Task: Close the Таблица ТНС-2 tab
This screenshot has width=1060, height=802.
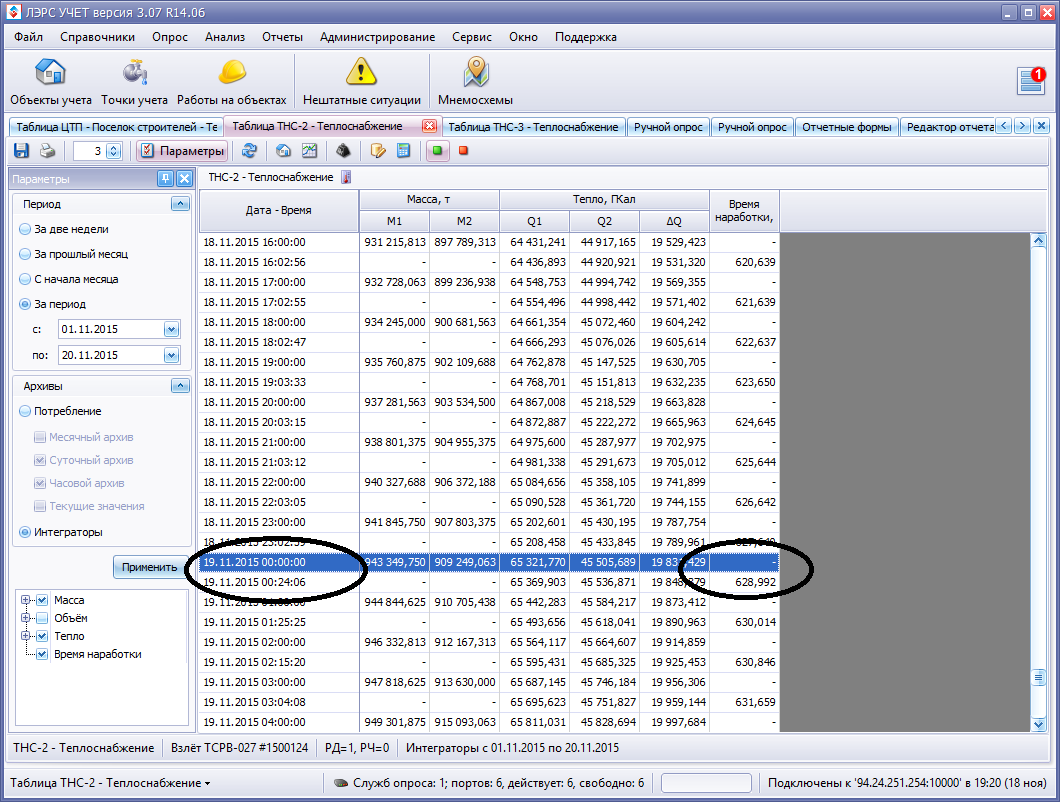Action: coord(429,126)
